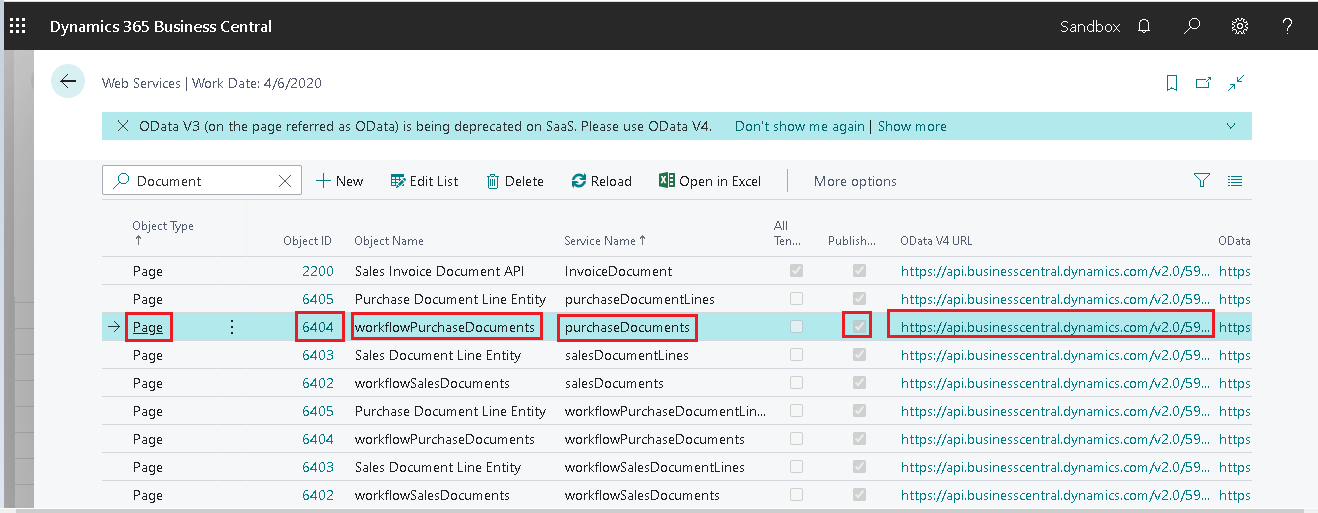Click the search box containing Document

[200, 181]
